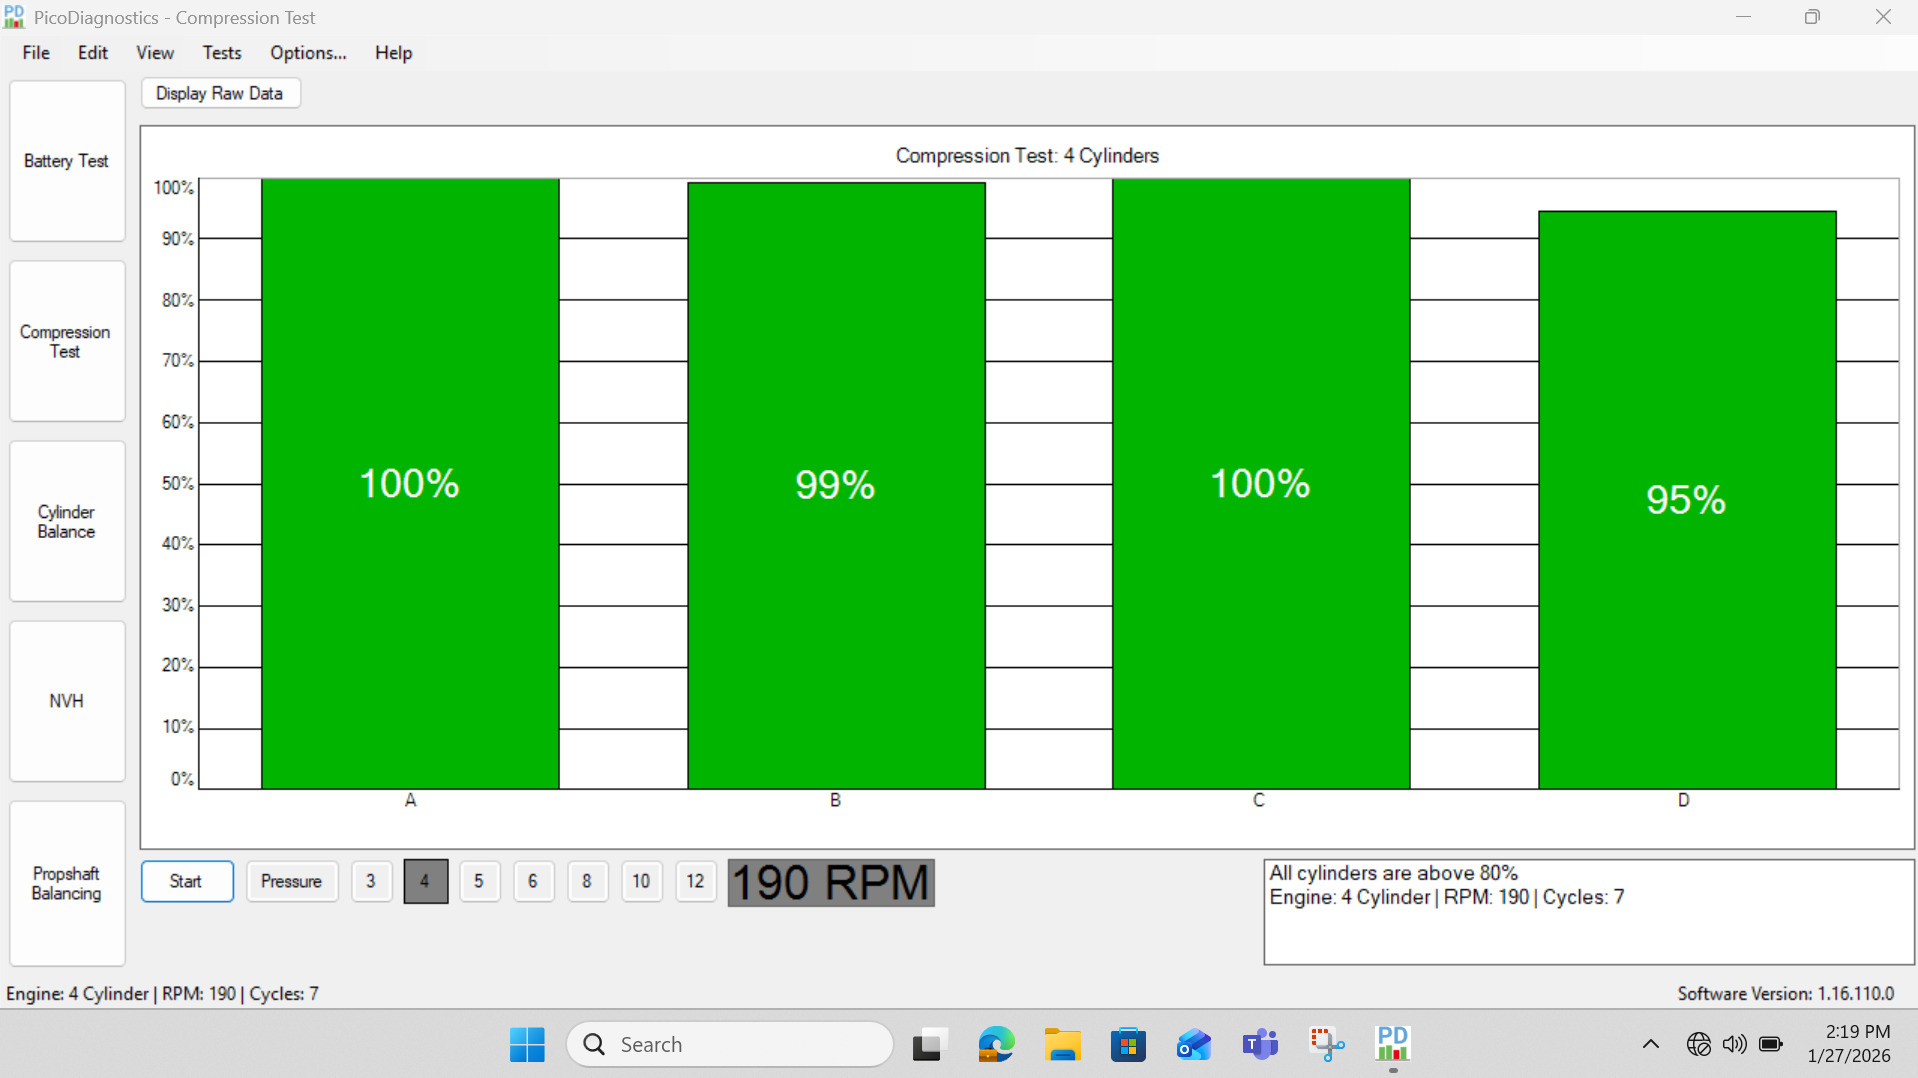The image size is (1918, 1078).
Task: Switch to Battery Test panel
Action: [67, 161]
